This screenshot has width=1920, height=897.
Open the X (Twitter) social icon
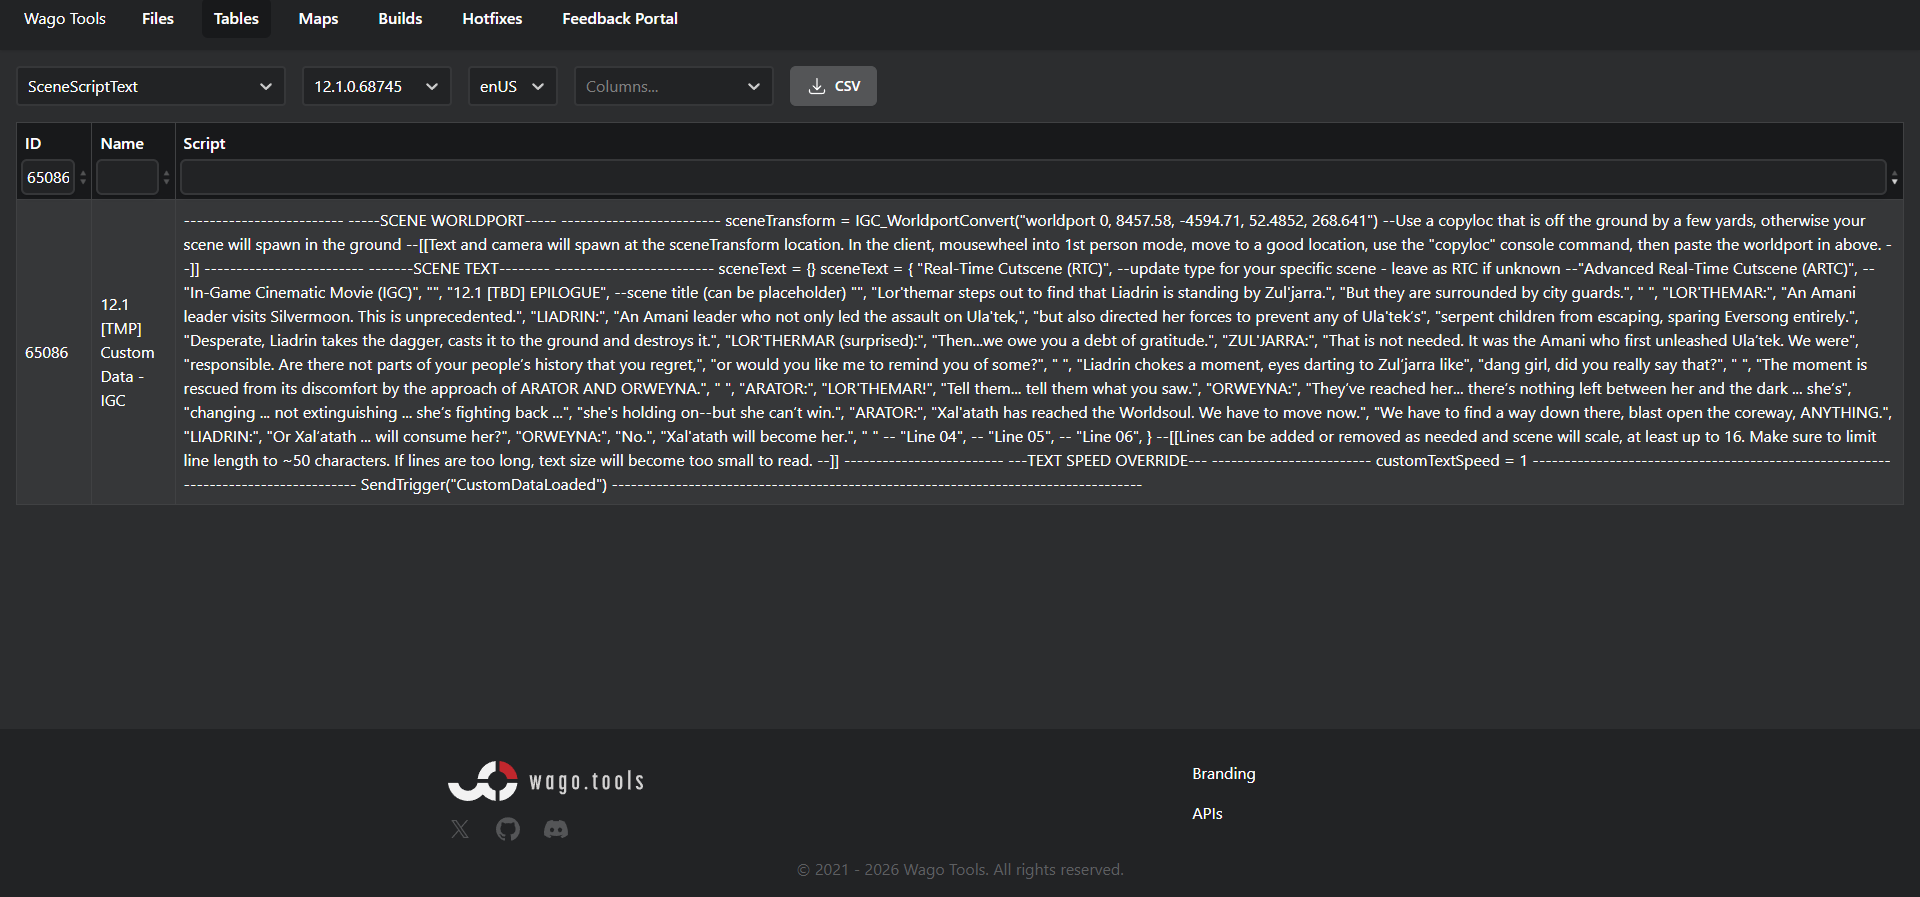[460, 829]
